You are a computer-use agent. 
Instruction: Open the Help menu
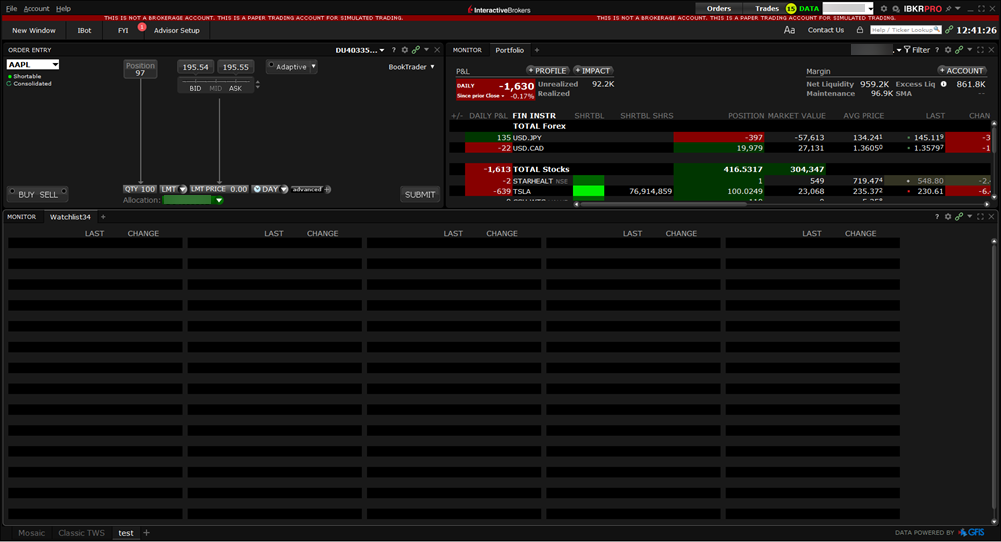63,9
